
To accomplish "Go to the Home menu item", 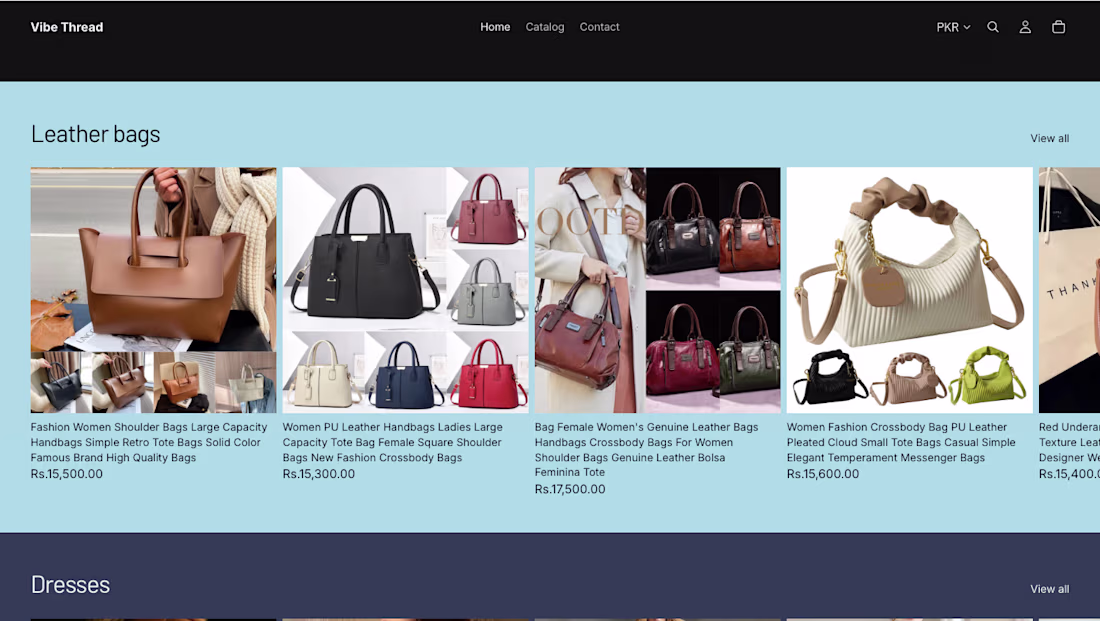I will tap(495, 27).
